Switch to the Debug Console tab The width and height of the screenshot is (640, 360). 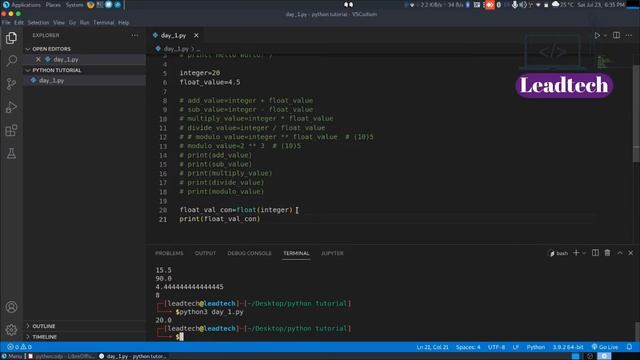click(249, 253)
